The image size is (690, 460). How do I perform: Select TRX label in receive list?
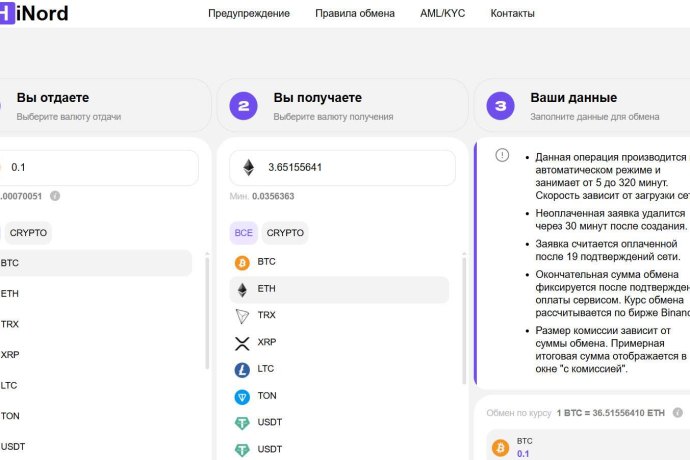[x=266, y=315]
